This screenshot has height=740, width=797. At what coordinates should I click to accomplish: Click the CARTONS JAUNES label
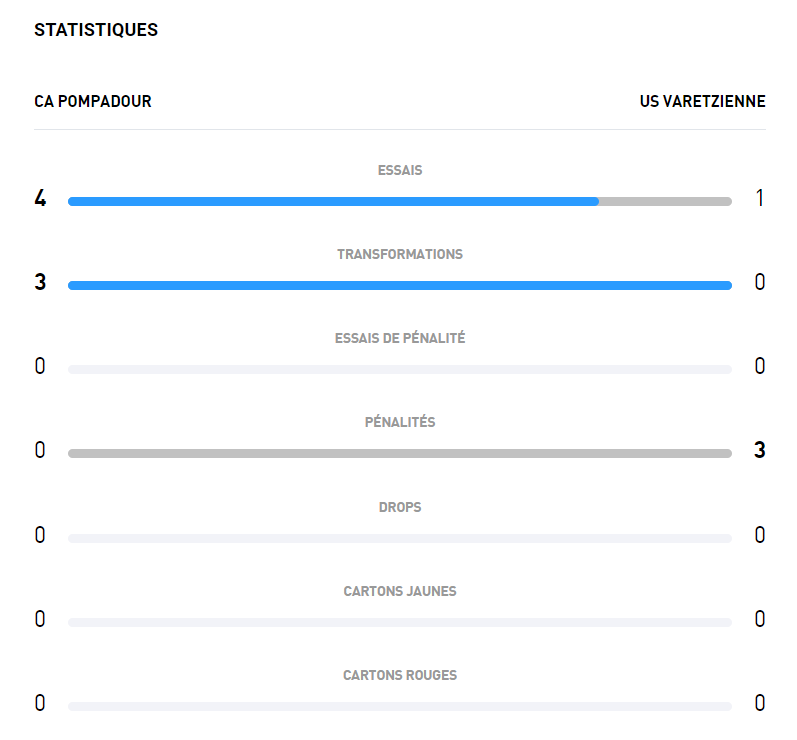point(400,591)
